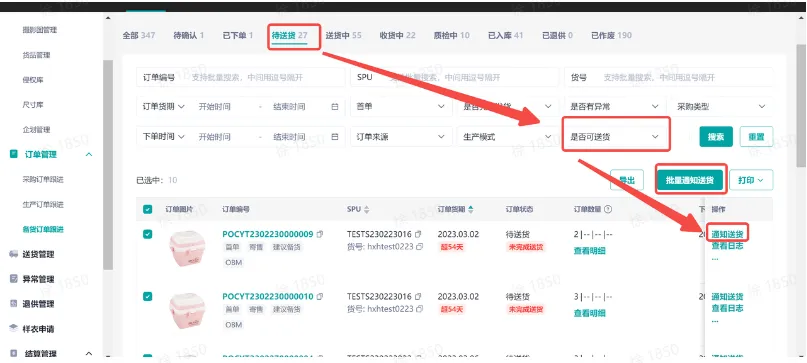Switch to the 收货中 22 tab
The image size is (807, 363).
pyautogui.click(x=397, y=36)
